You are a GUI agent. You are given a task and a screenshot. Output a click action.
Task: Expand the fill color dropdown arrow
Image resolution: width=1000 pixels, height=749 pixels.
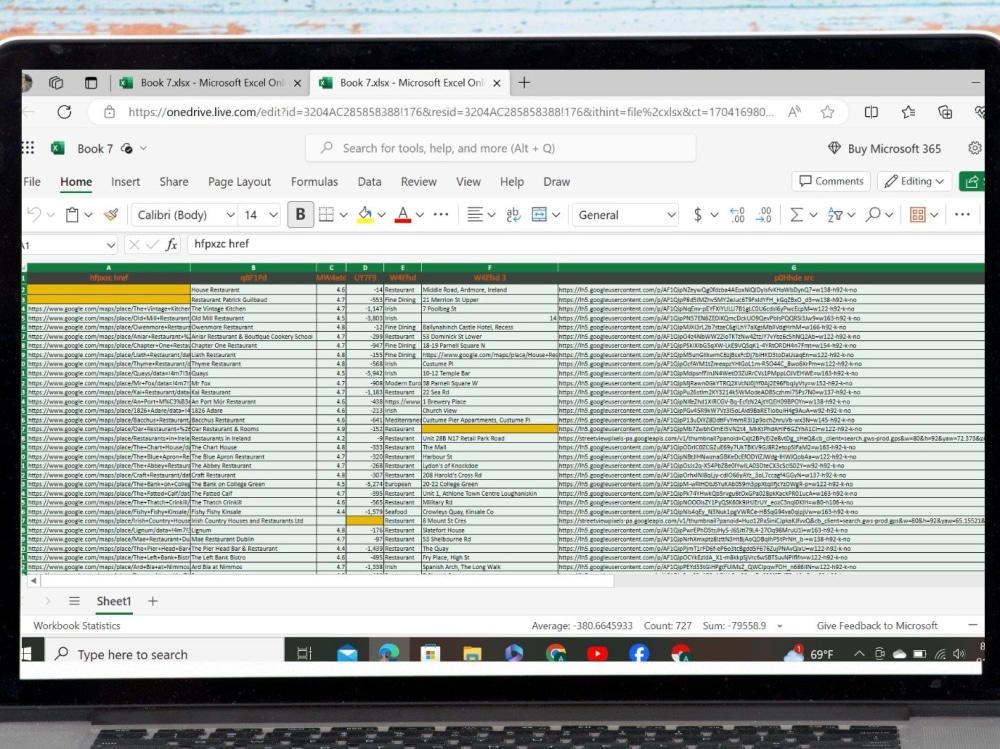(x=381, y=215)
